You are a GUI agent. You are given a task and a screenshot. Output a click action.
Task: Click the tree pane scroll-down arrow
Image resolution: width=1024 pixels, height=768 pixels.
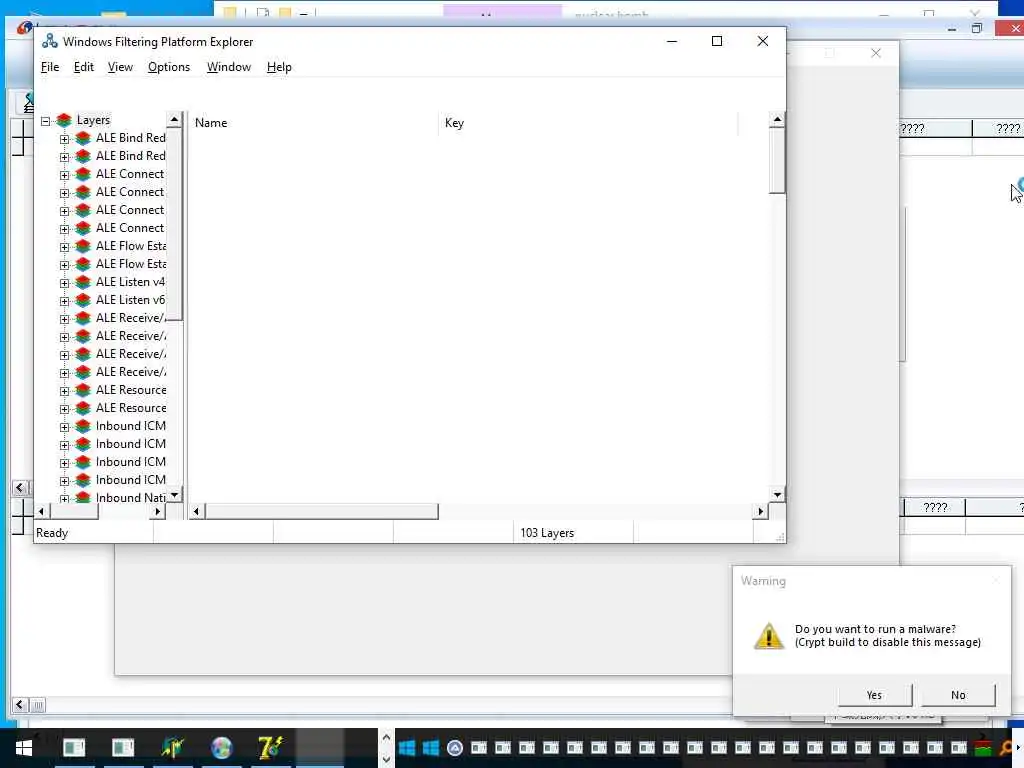[x=174, y=495]
